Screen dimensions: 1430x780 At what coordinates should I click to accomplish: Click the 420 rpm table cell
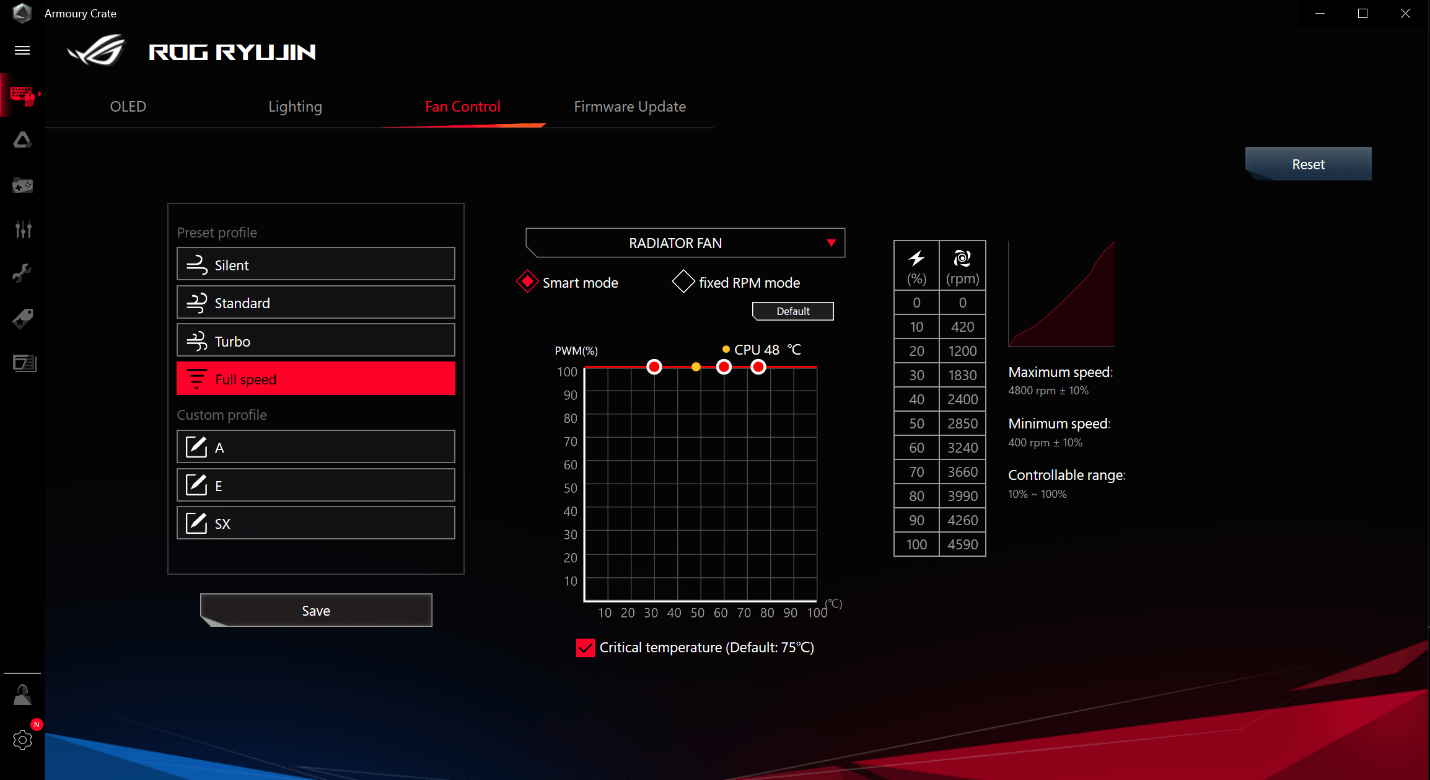coord(962,327)
